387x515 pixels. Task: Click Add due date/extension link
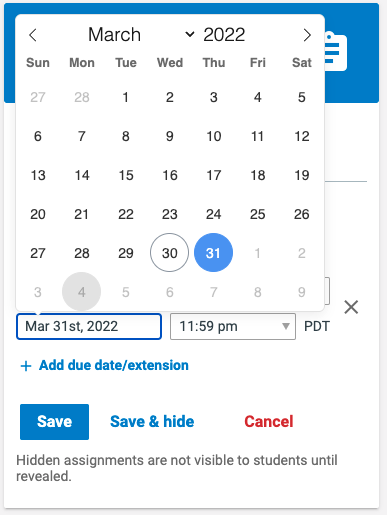point(114,365)
